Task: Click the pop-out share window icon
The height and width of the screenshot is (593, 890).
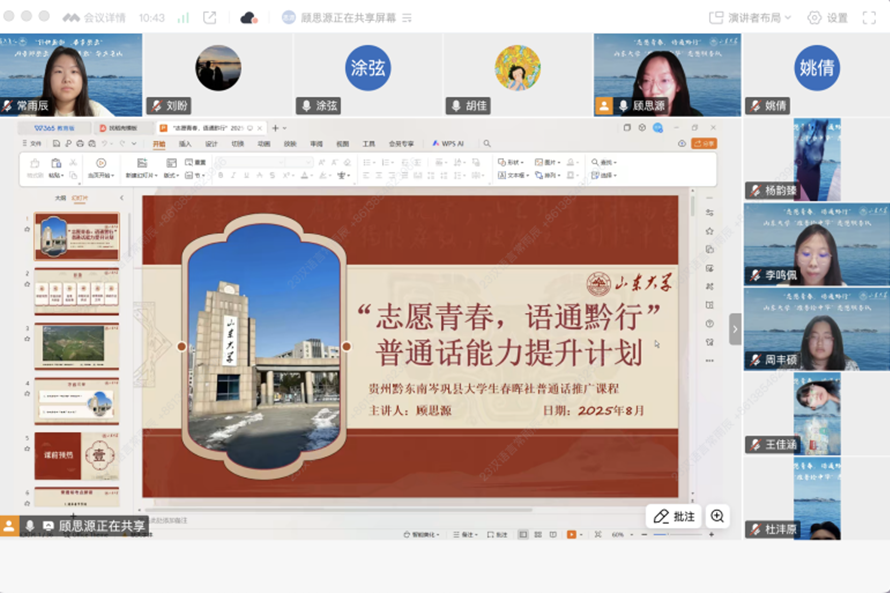Action: click(x=210, y=18)
